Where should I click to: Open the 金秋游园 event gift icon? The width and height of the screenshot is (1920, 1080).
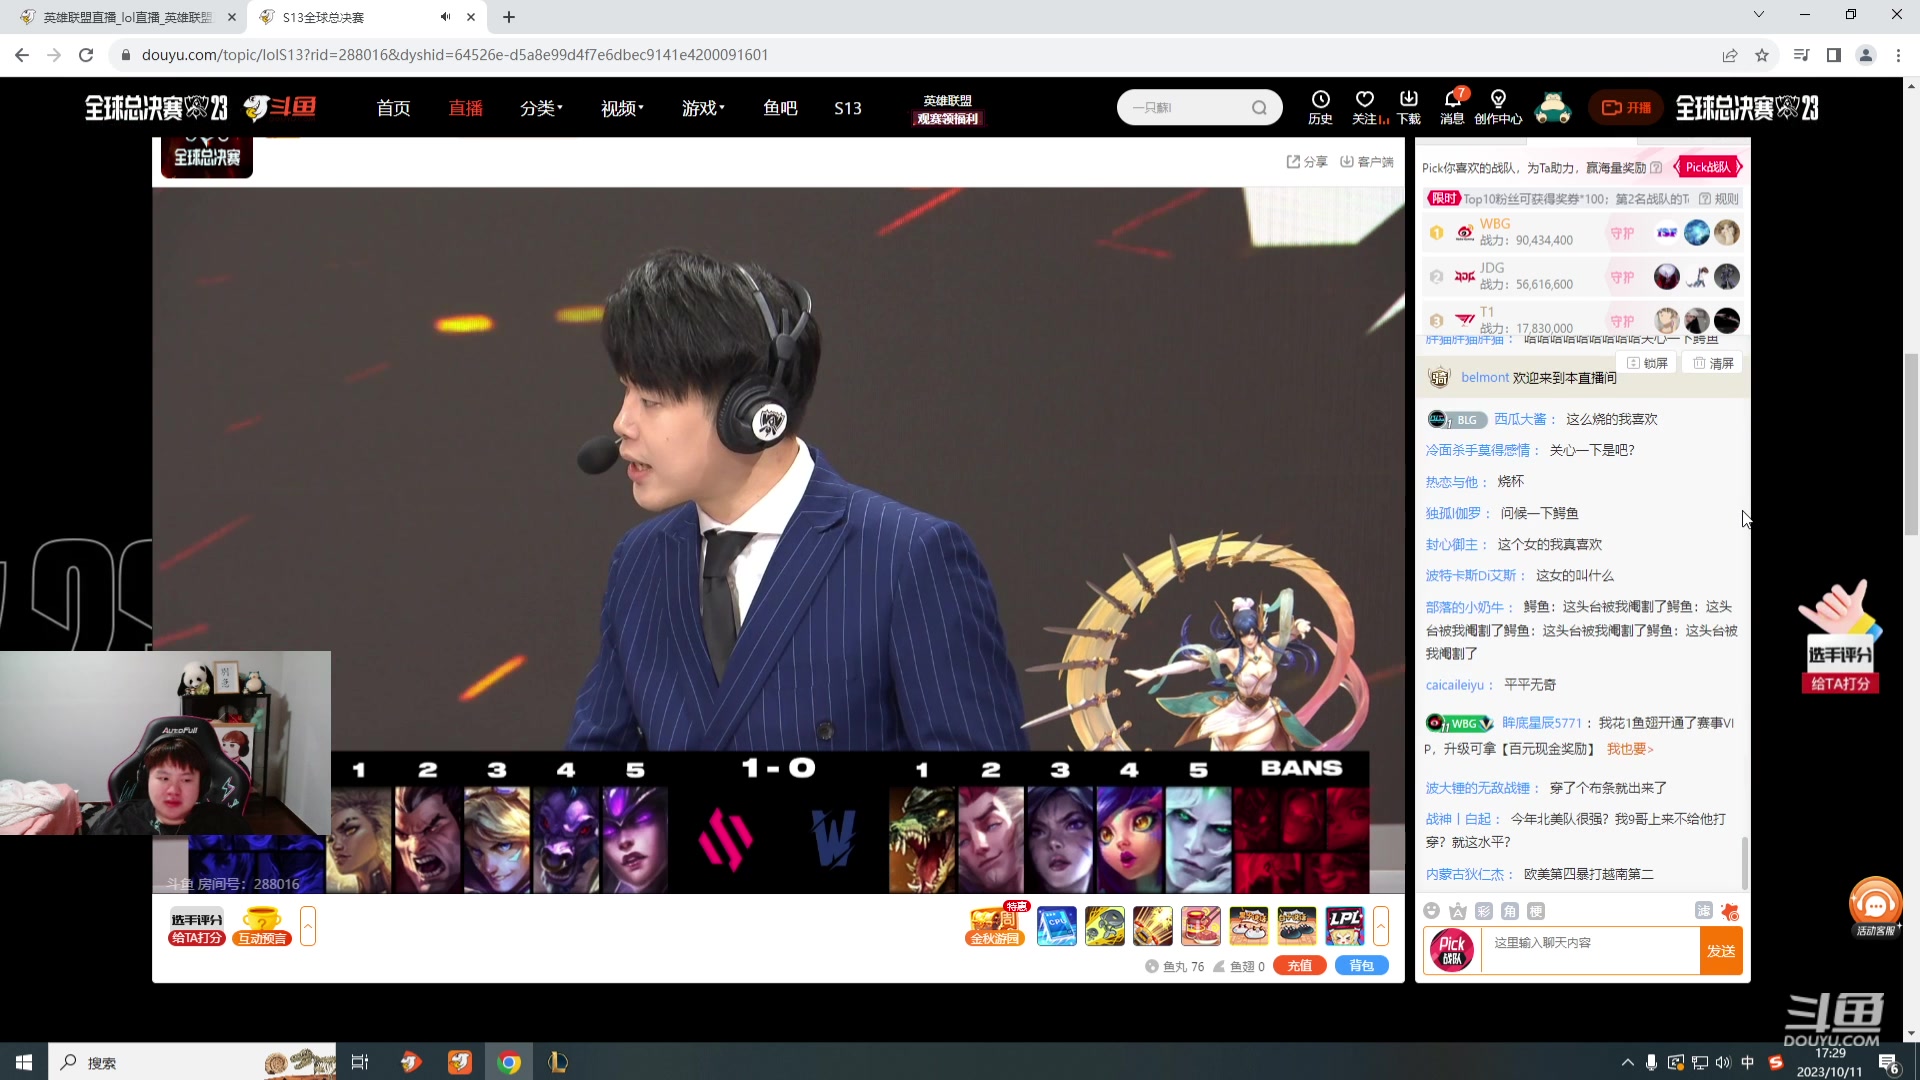click(x=996, y=925)
